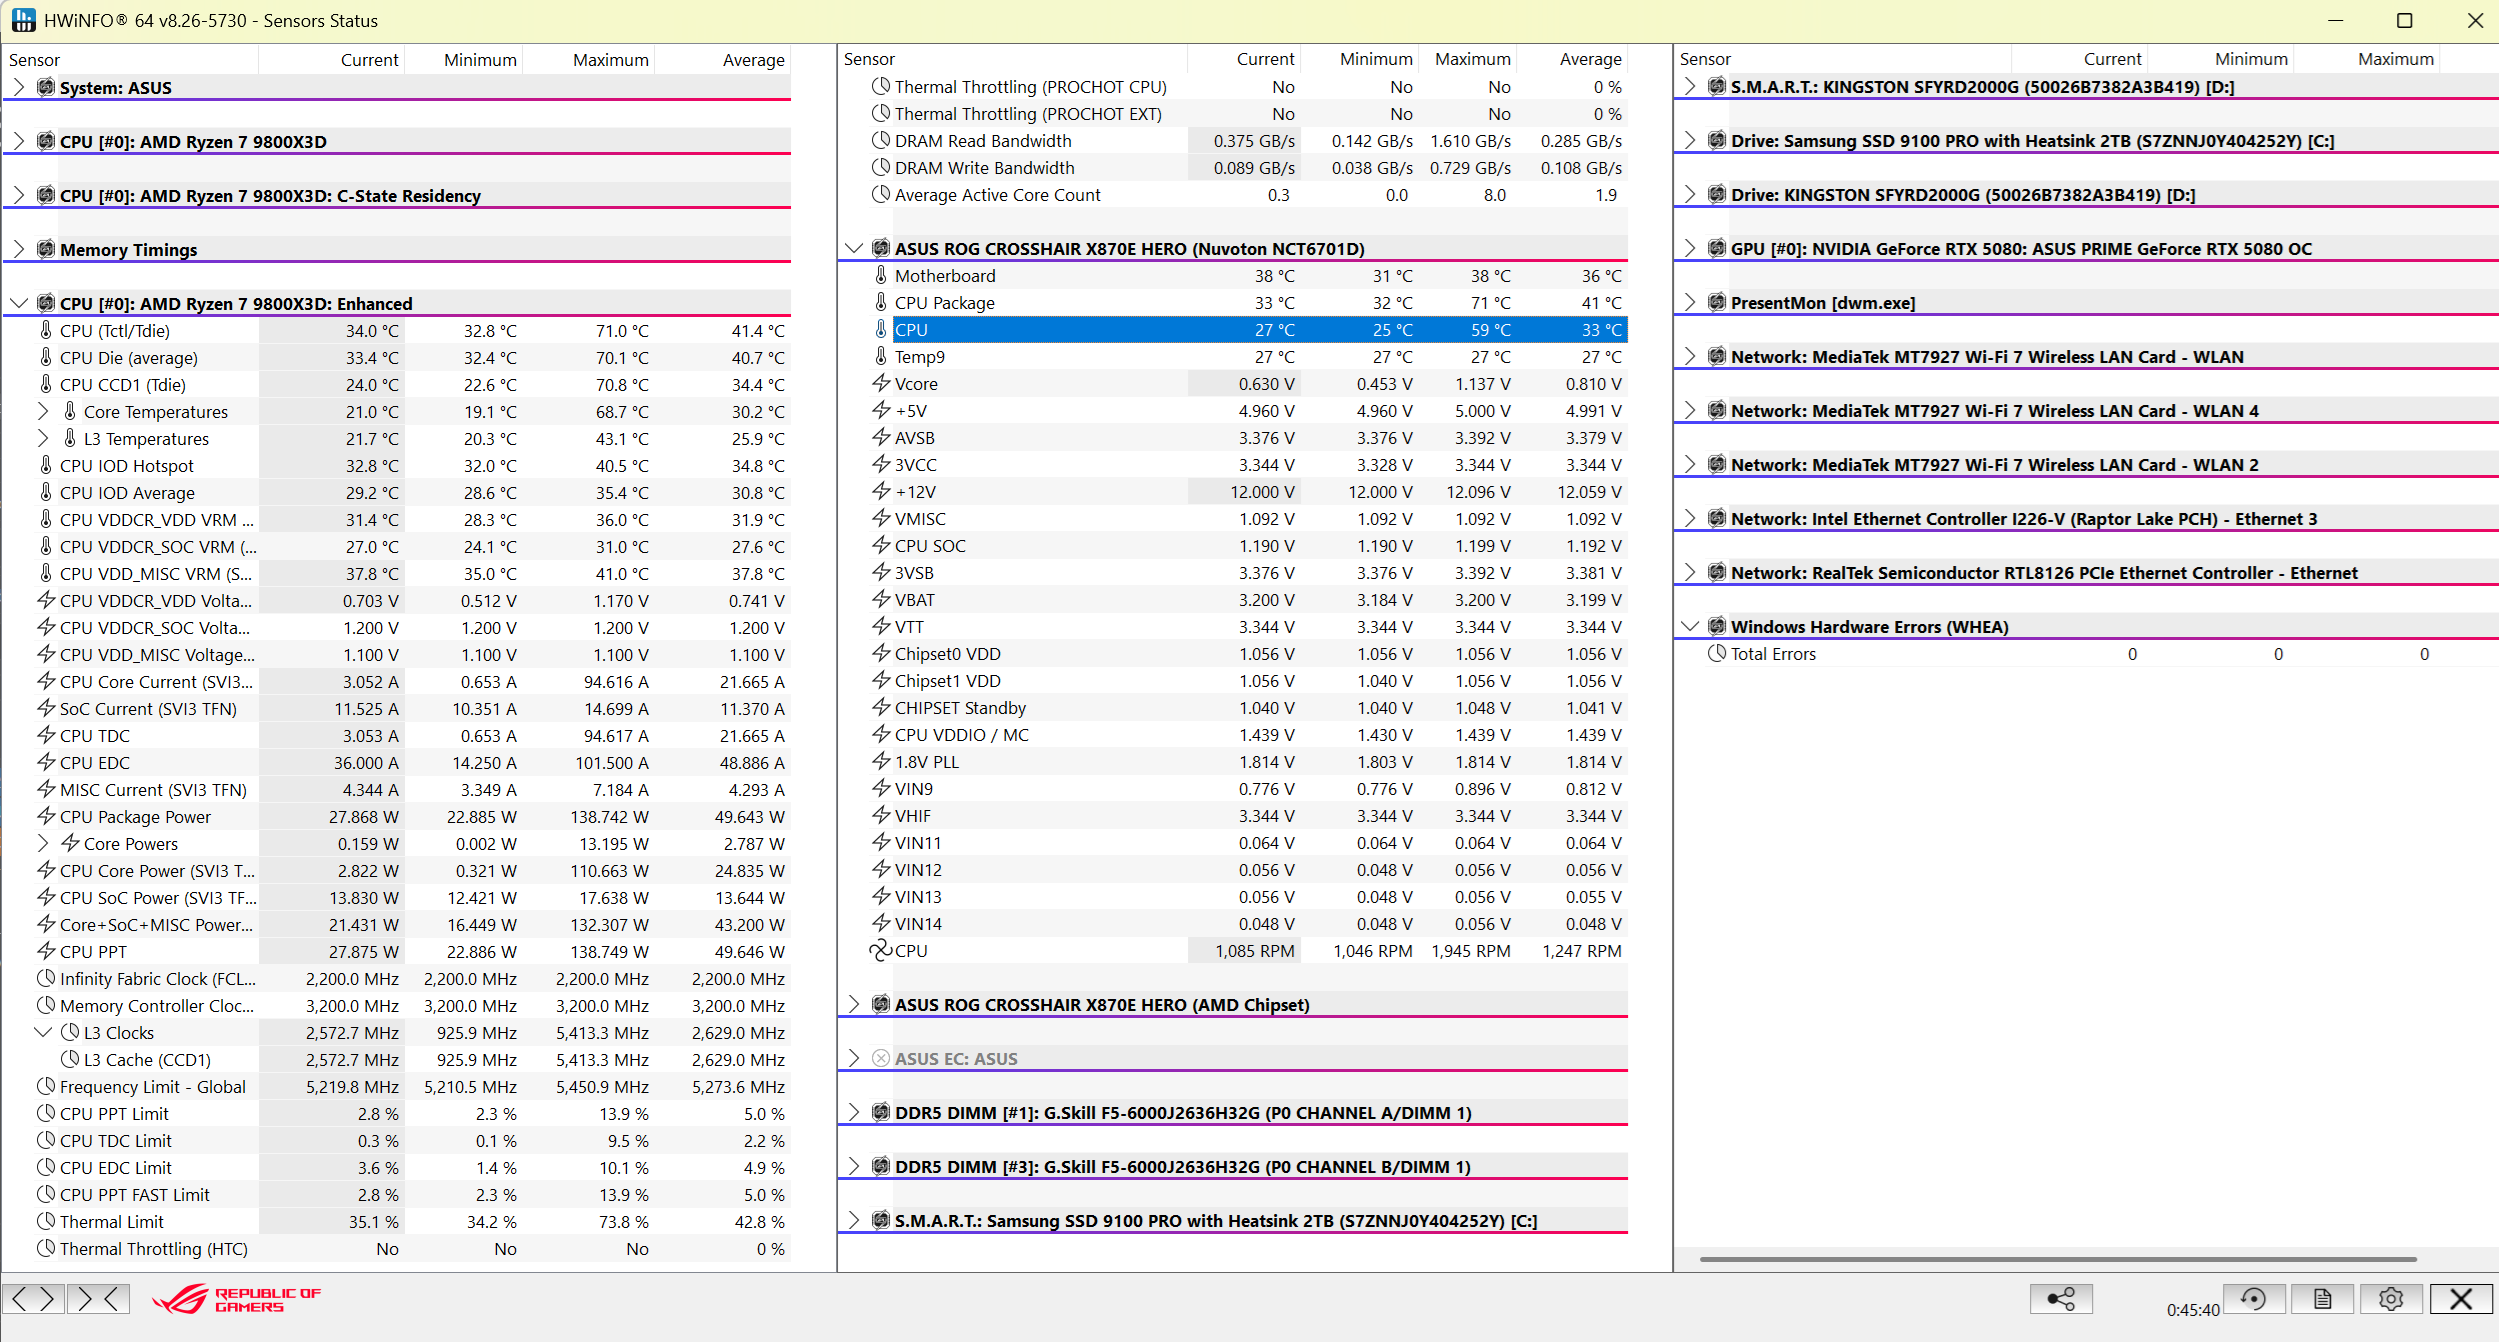
Task: Click the Current column header in the left panel
Action: 331,59
